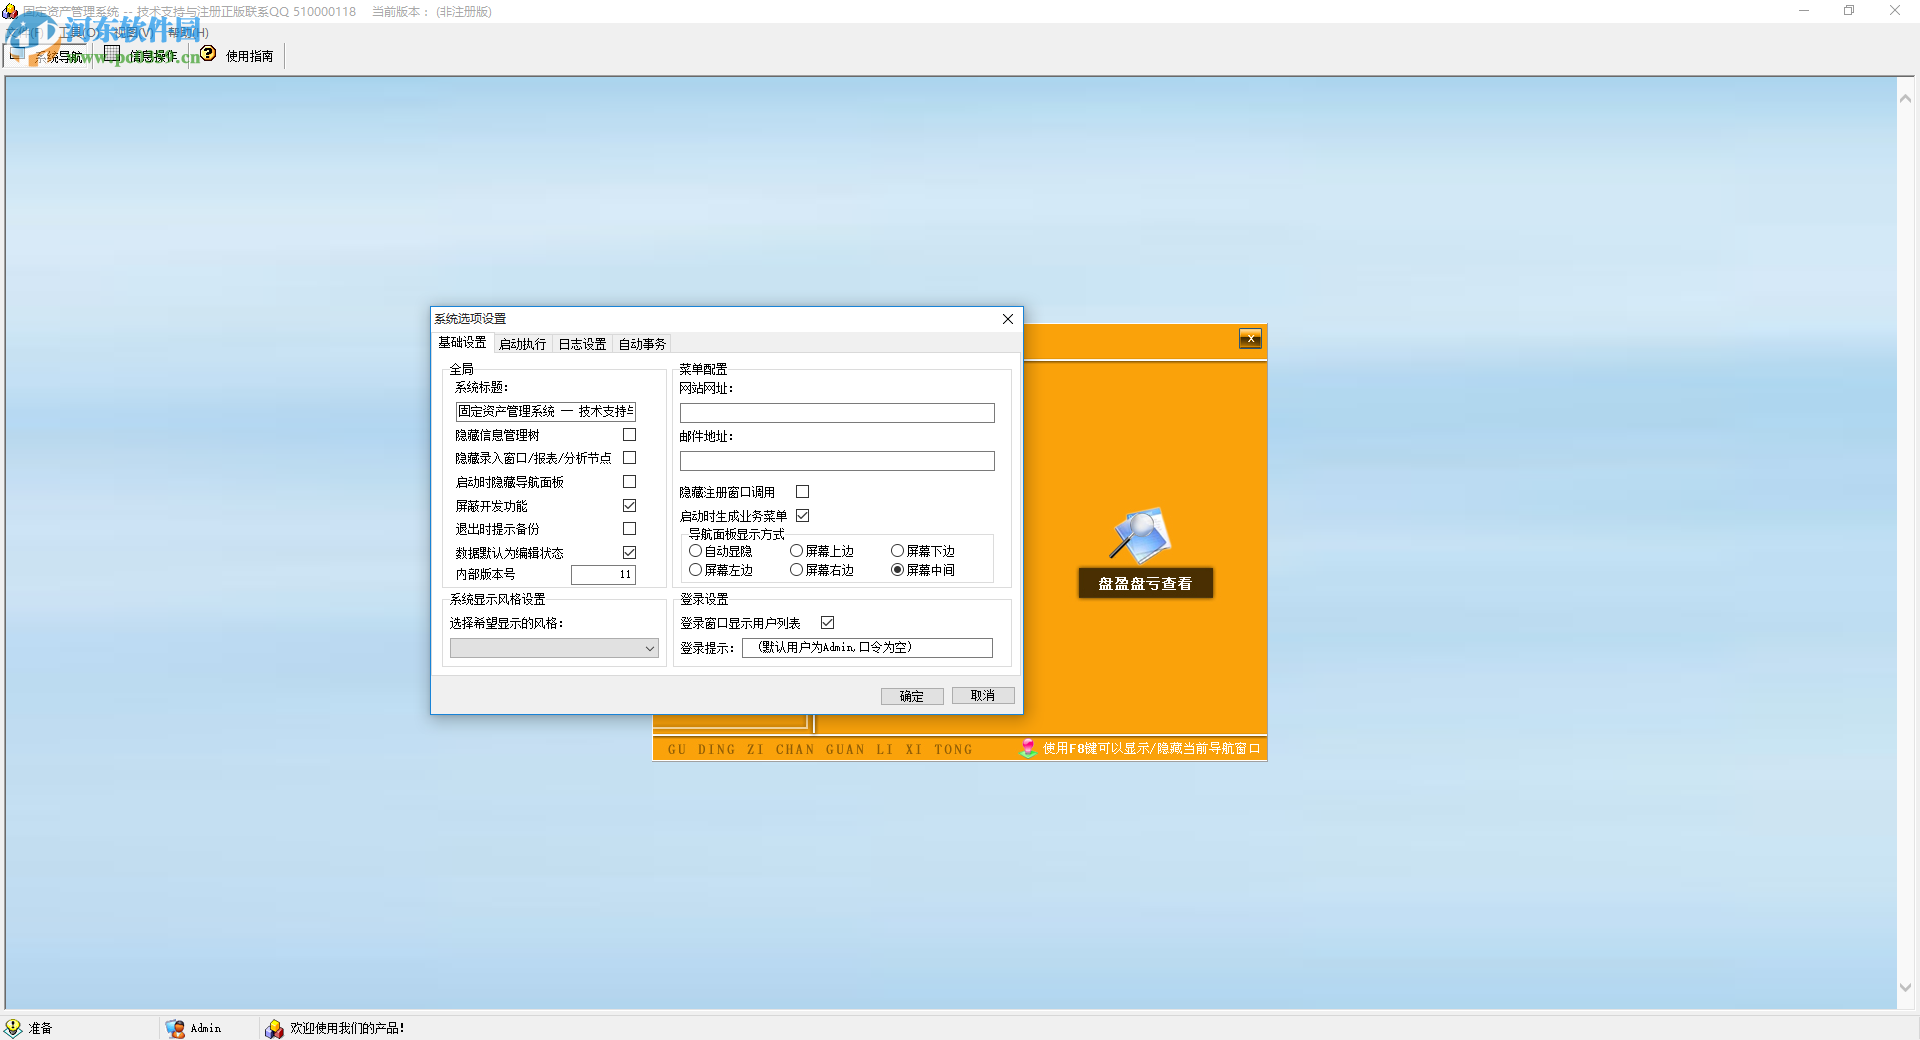Open the 工具(O) menu
Viewport: 1920px width, 1040px height.
coord(80,33)
